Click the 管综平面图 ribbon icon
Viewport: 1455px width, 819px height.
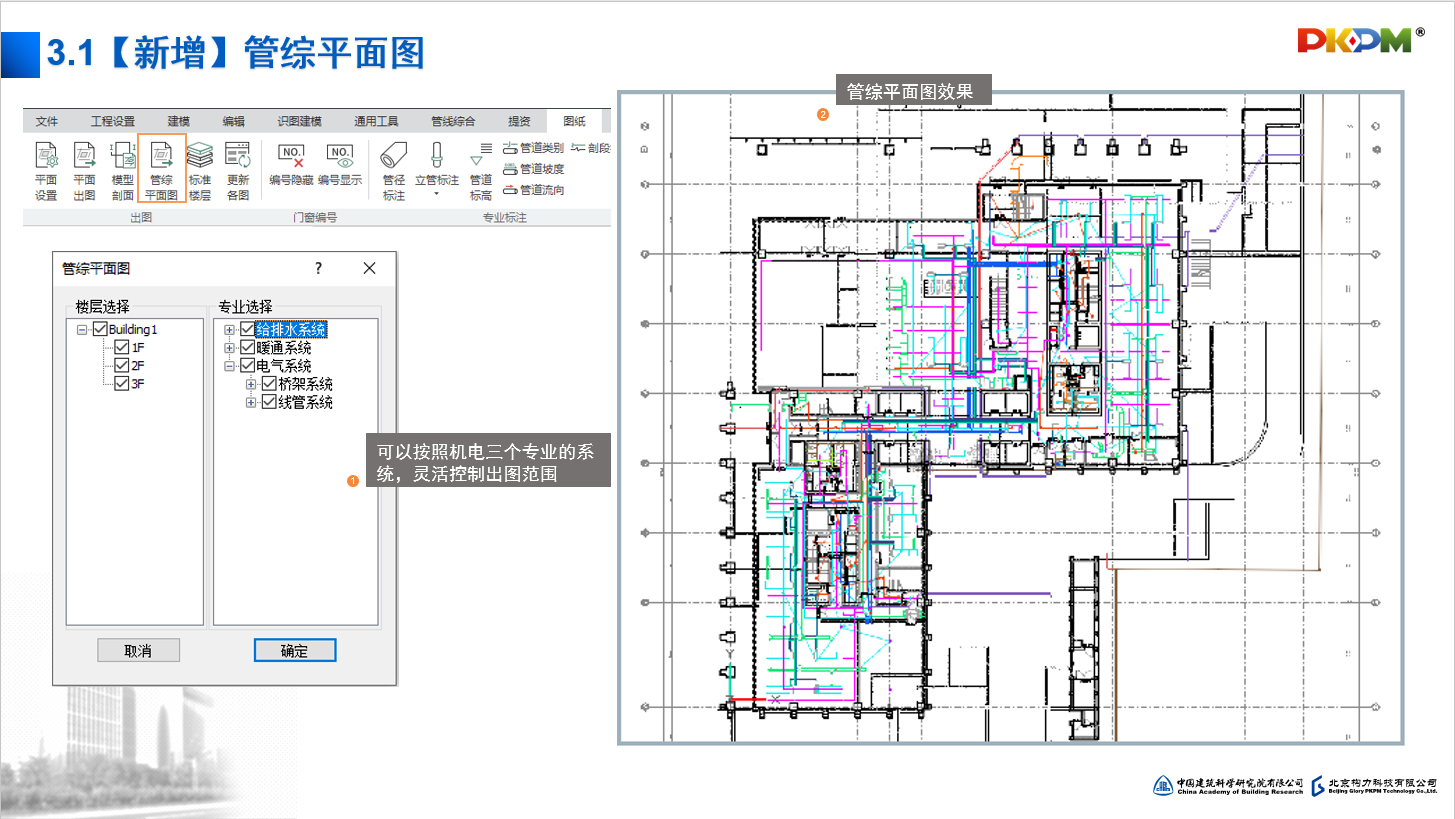[161, 169]
